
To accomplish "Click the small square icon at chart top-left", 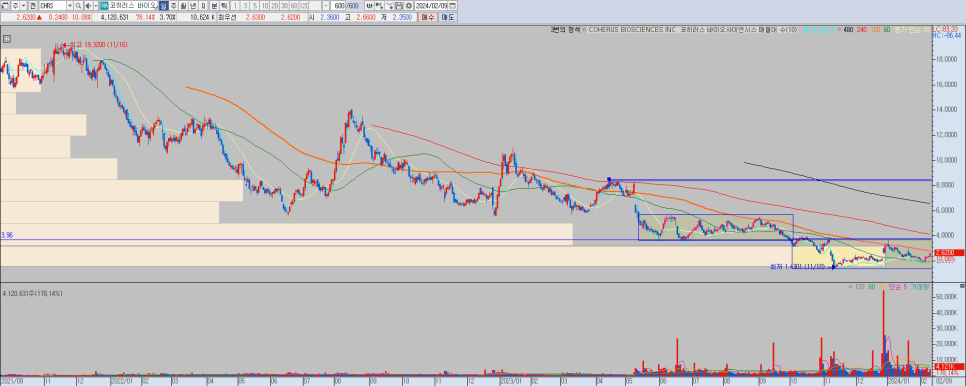I will pos(7,38).
